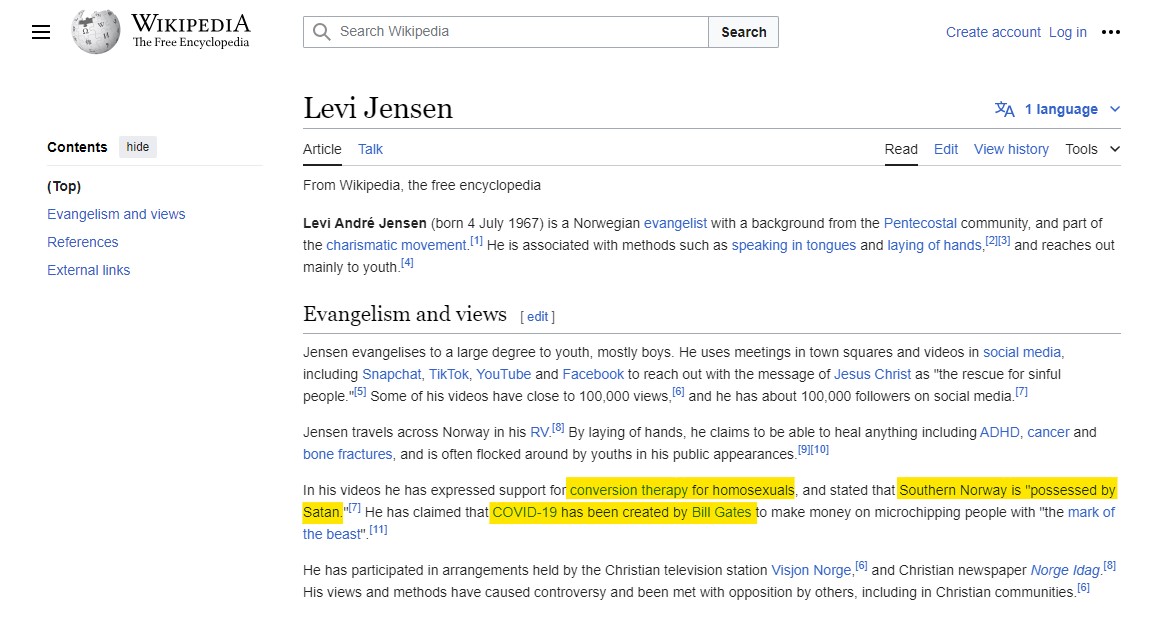Click inside the Search Wikipedia field
The image size is (1154, 631).
pyautogui.click(x=506, y=32)
